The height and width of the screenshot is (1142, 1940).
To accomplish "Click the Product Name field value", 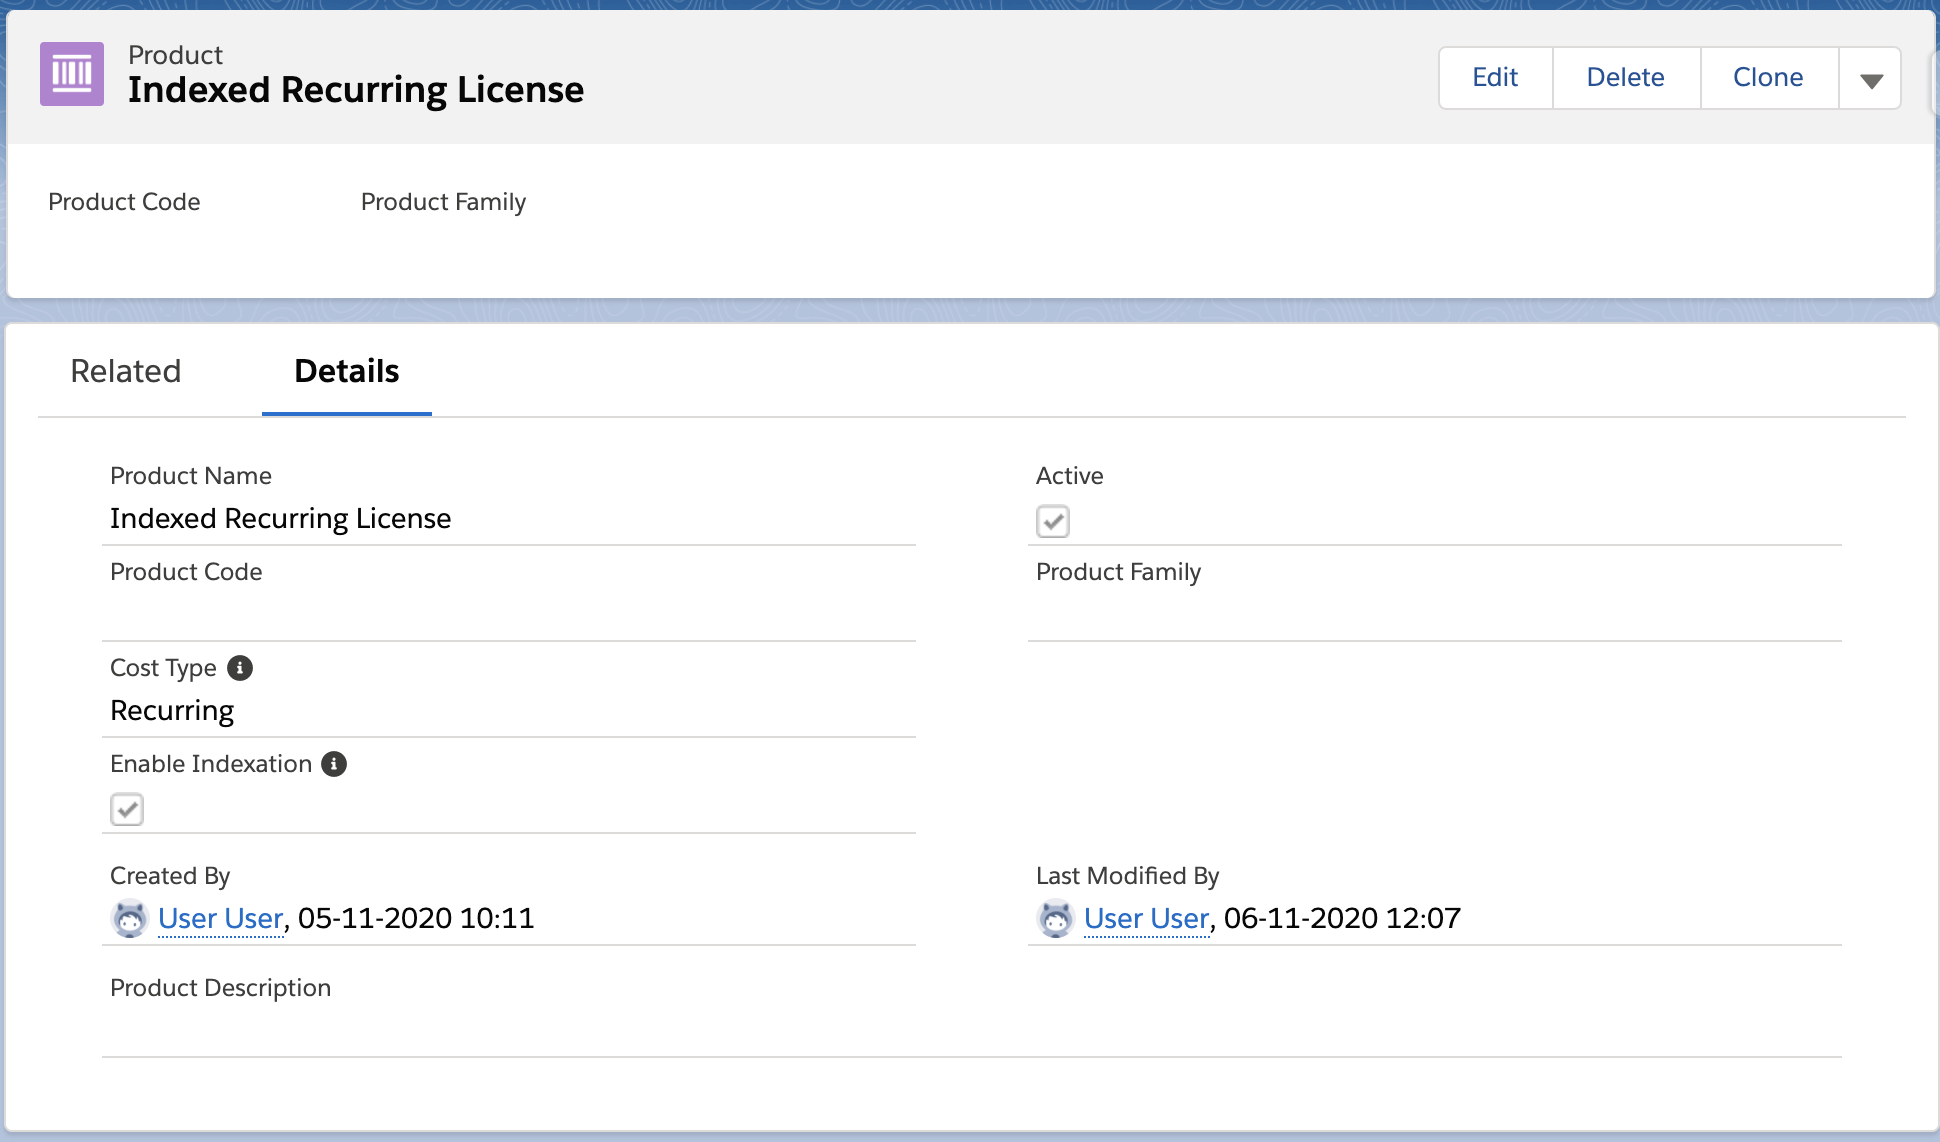I will coord(280,518).
